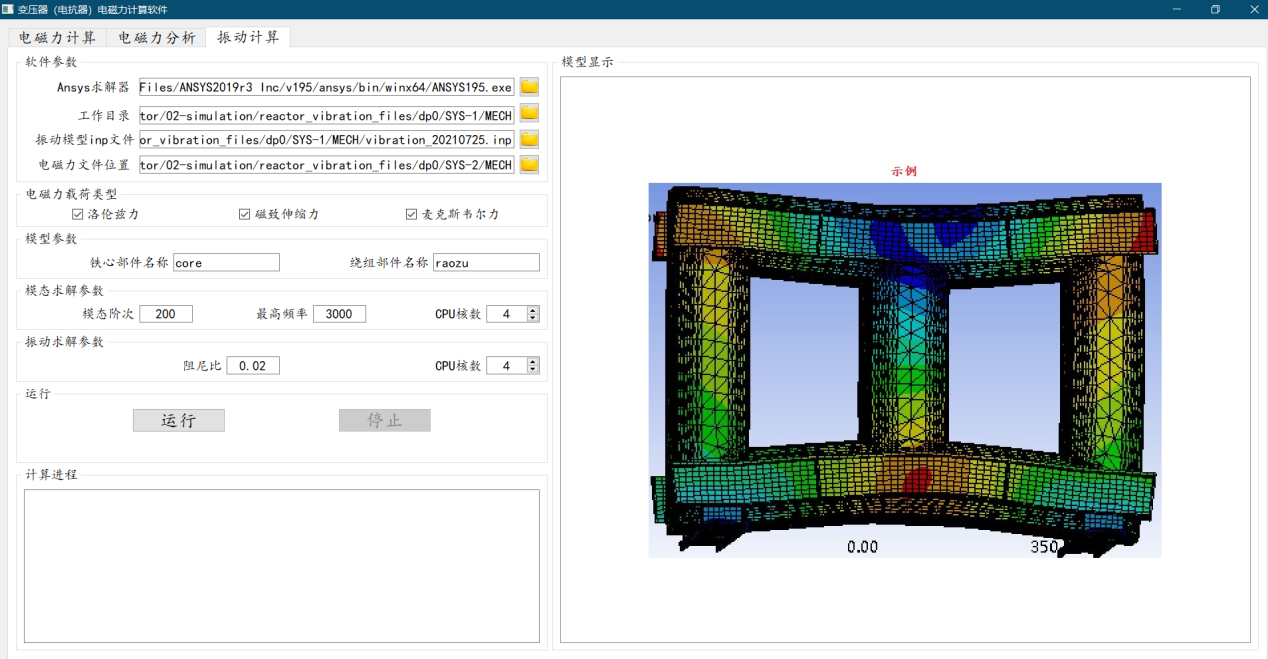Uncheck the 磁致伸缩力 checkbox
This screenshot has height=659, width=1268.
click(244, 214)
